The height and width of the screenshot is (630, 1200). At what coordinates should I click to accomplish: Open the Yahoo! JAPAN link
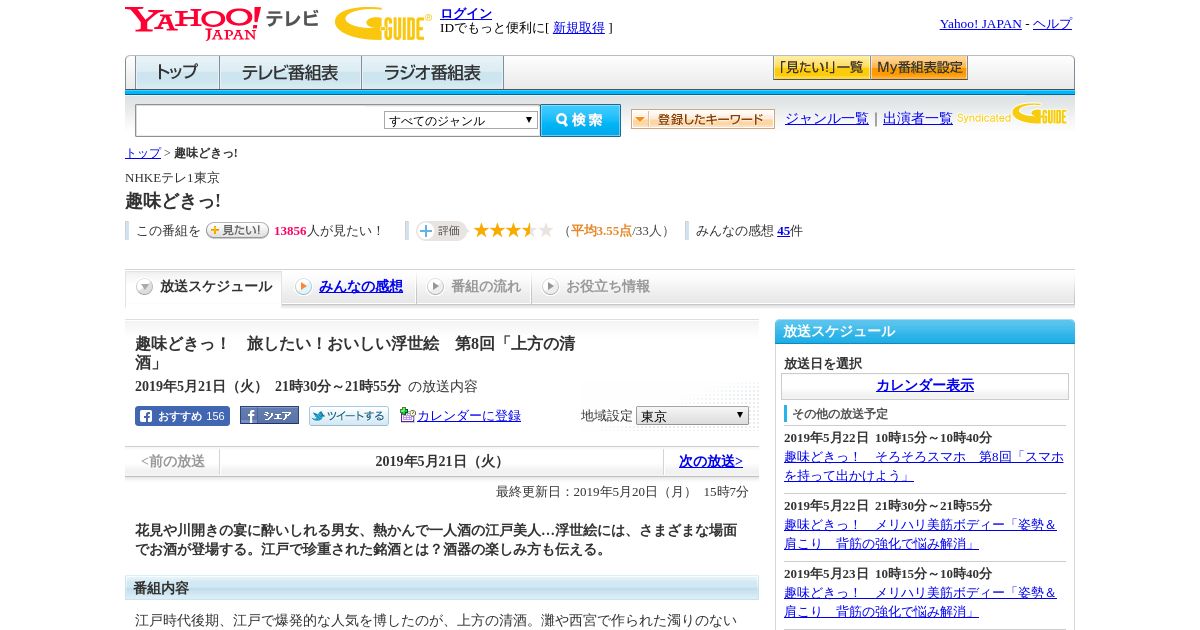[980, 24]
